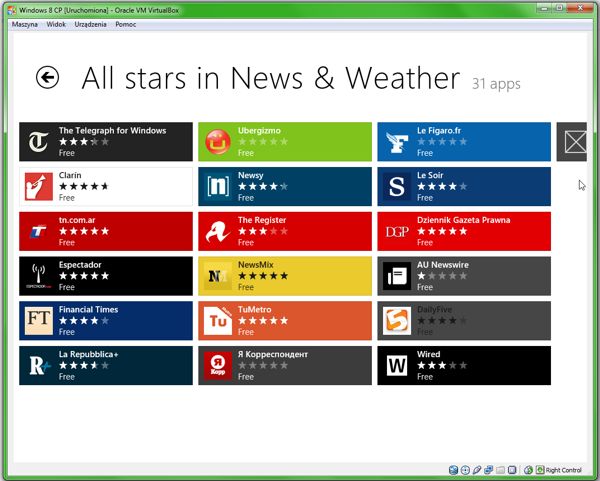Open the Pomoc menu

[x=126, y=24]
